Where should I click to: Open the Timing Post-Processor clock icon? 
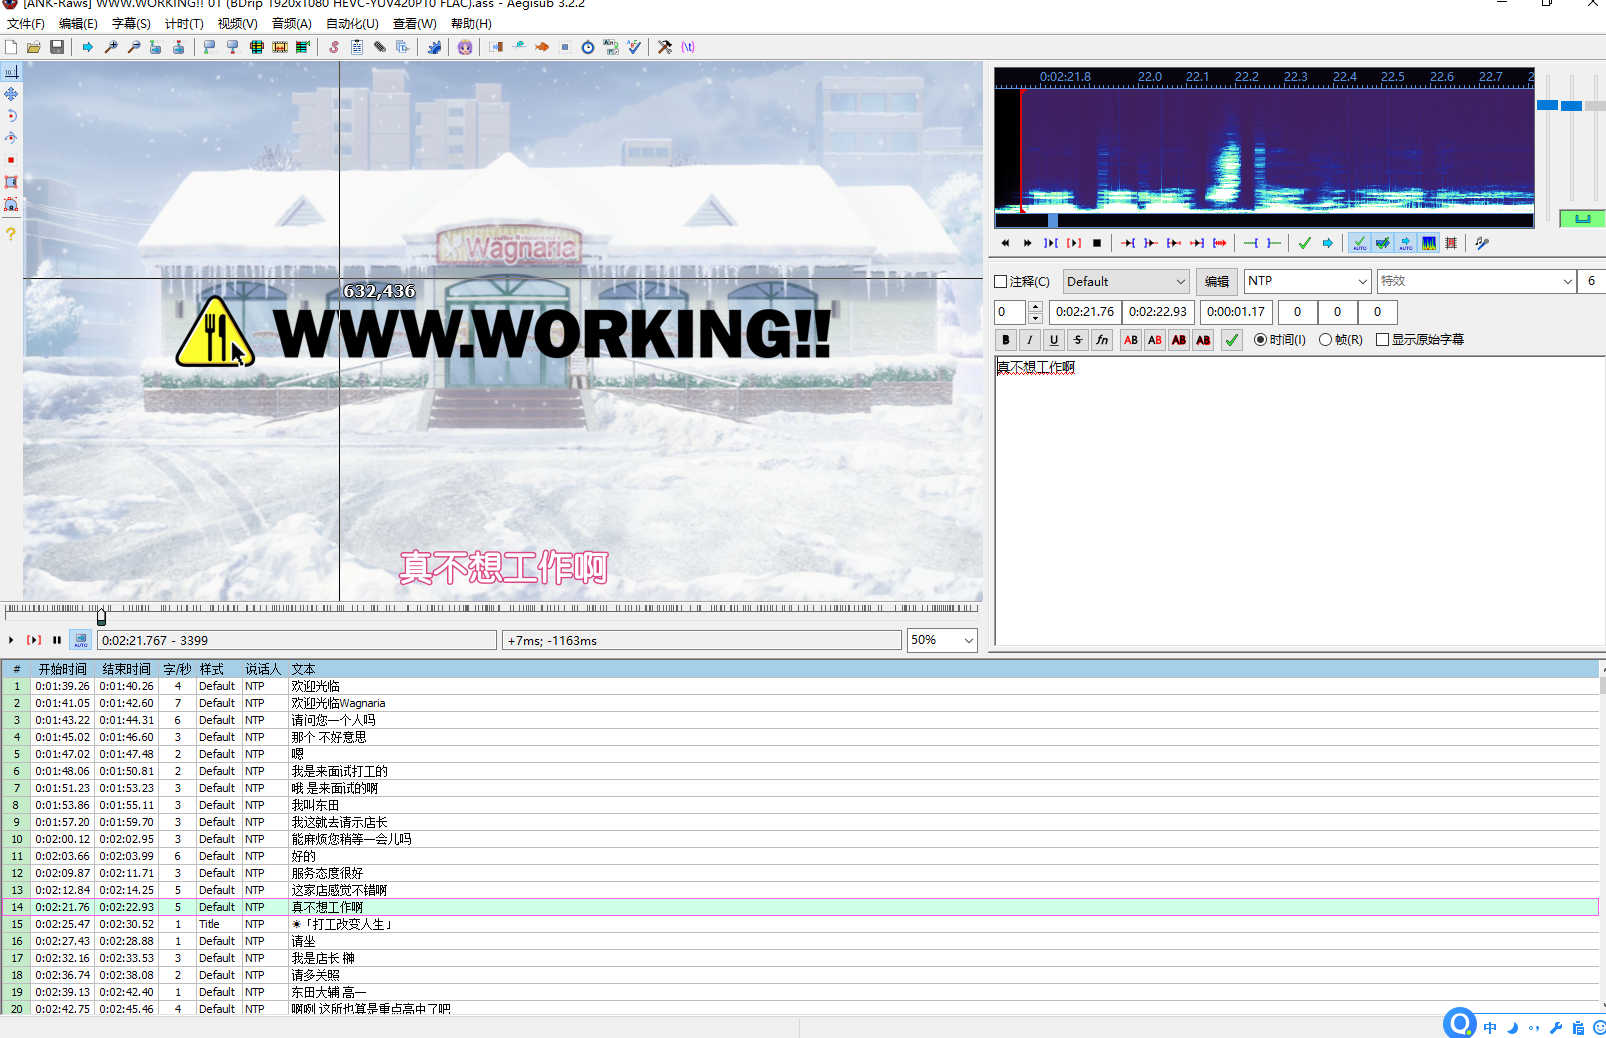coord(588,47)
